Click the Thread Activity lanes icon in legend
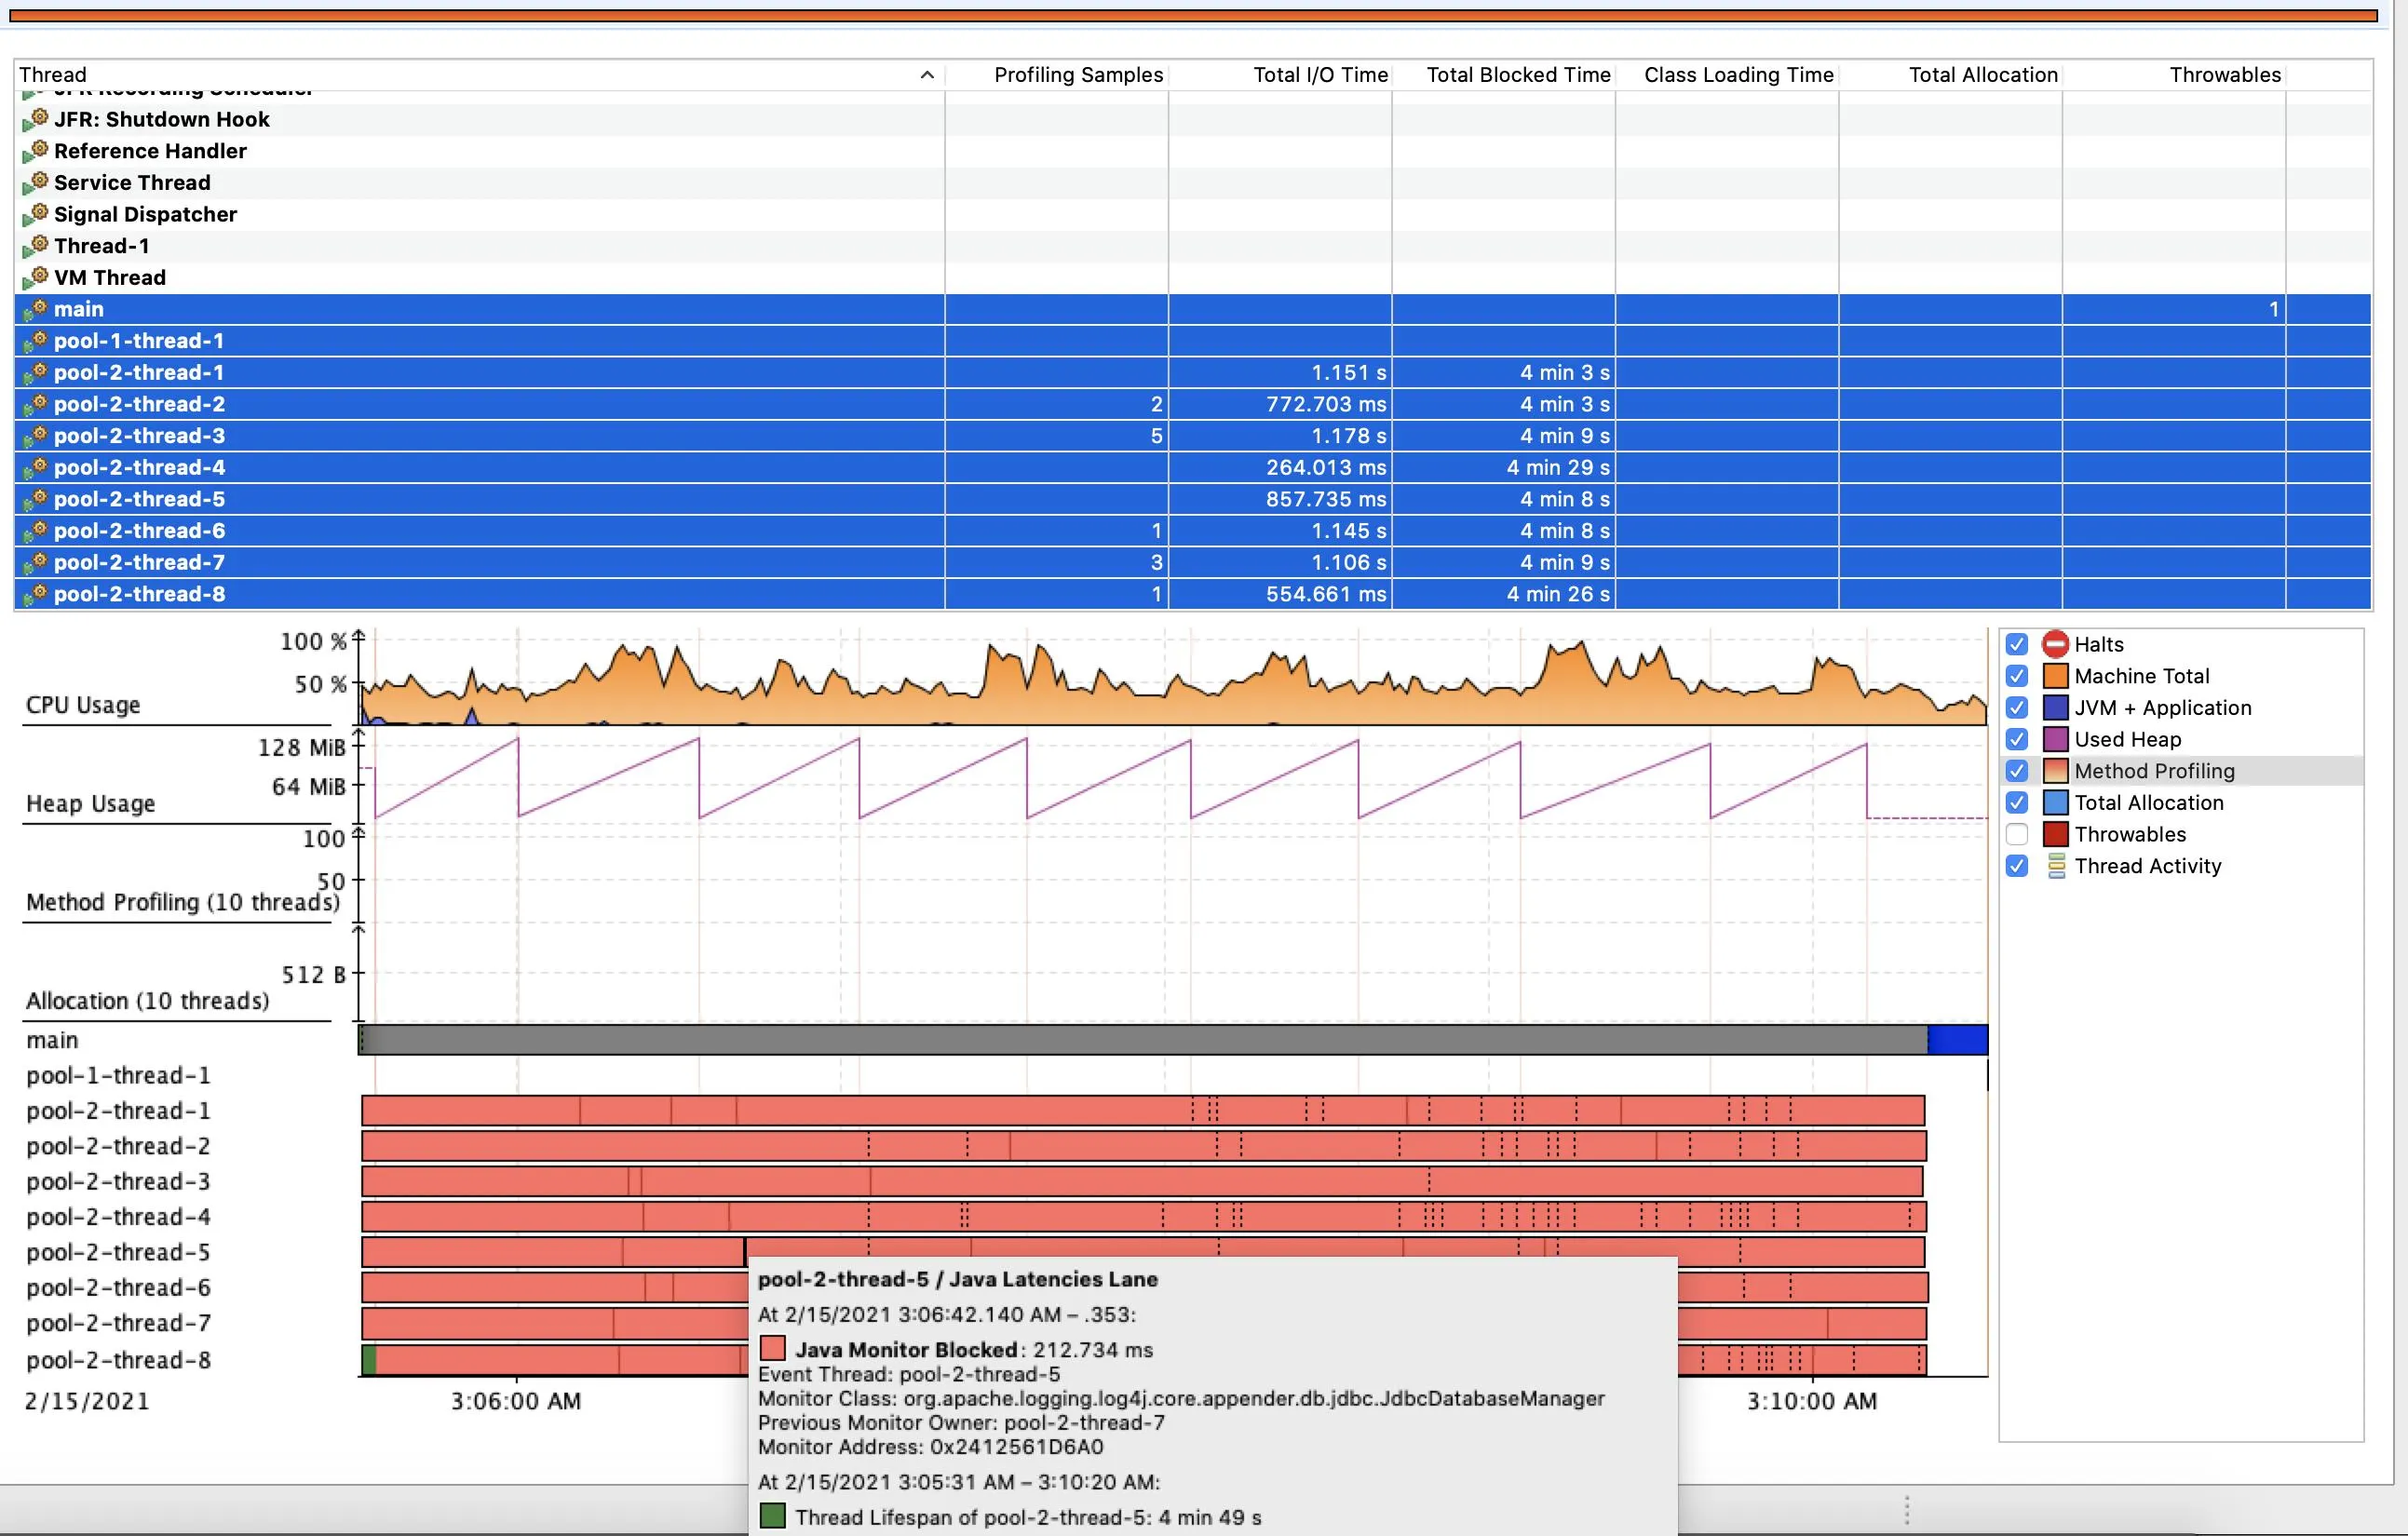The height and width of the screenshot is (1536, 2408). click(x=2055, y=866)
